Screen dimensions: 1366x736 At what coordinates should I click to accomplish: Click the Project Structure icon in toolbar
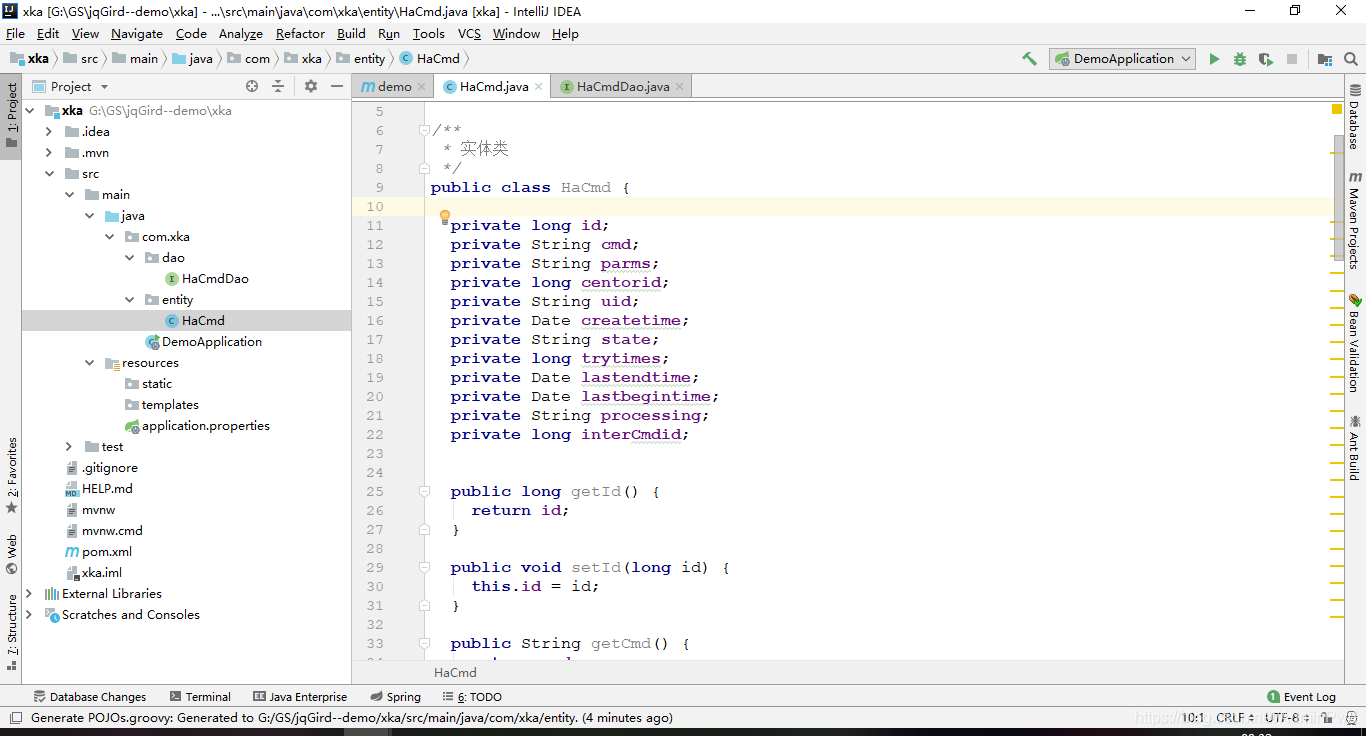(1325, 59)
